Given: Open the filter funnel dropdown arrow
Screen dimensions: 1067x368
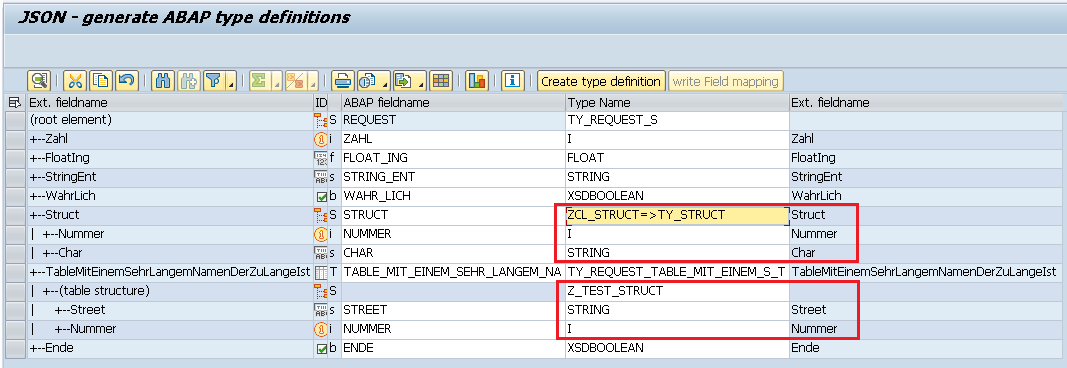Looking at the screenshot, I should (231, 82).
